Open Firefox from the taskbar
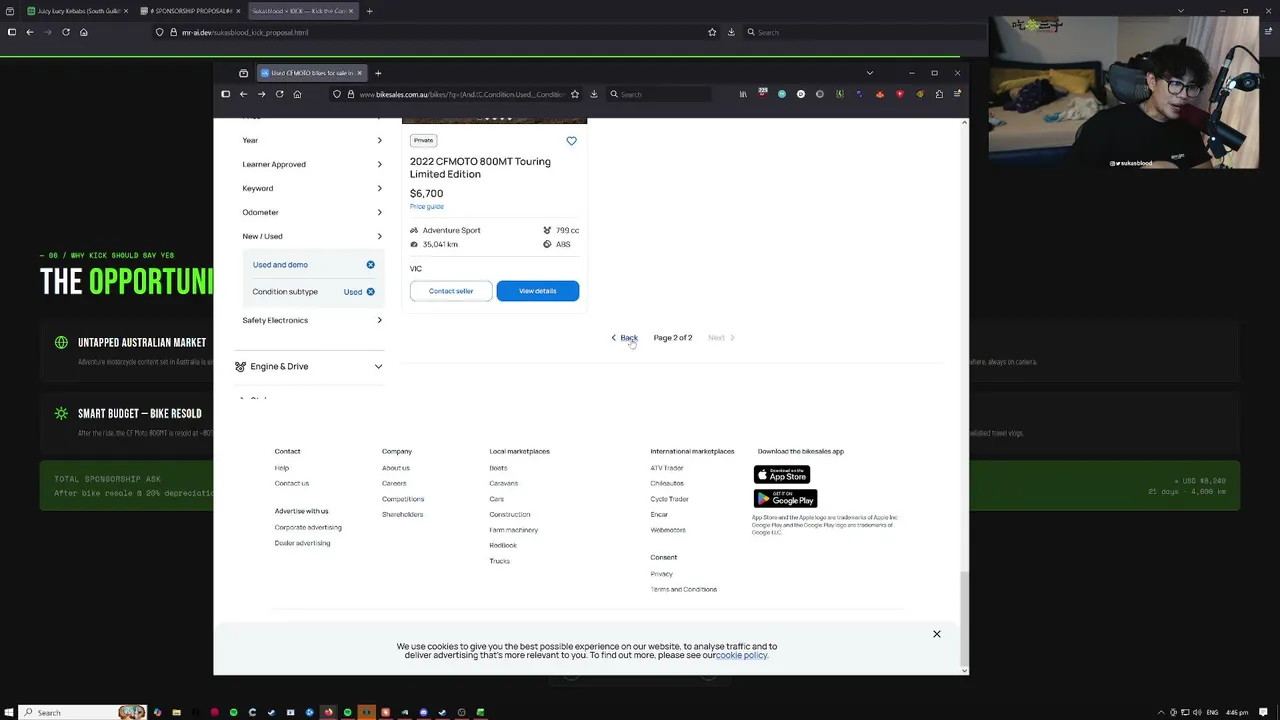Viewport: 1280px width, 720px height. click(x=328, y=712)
